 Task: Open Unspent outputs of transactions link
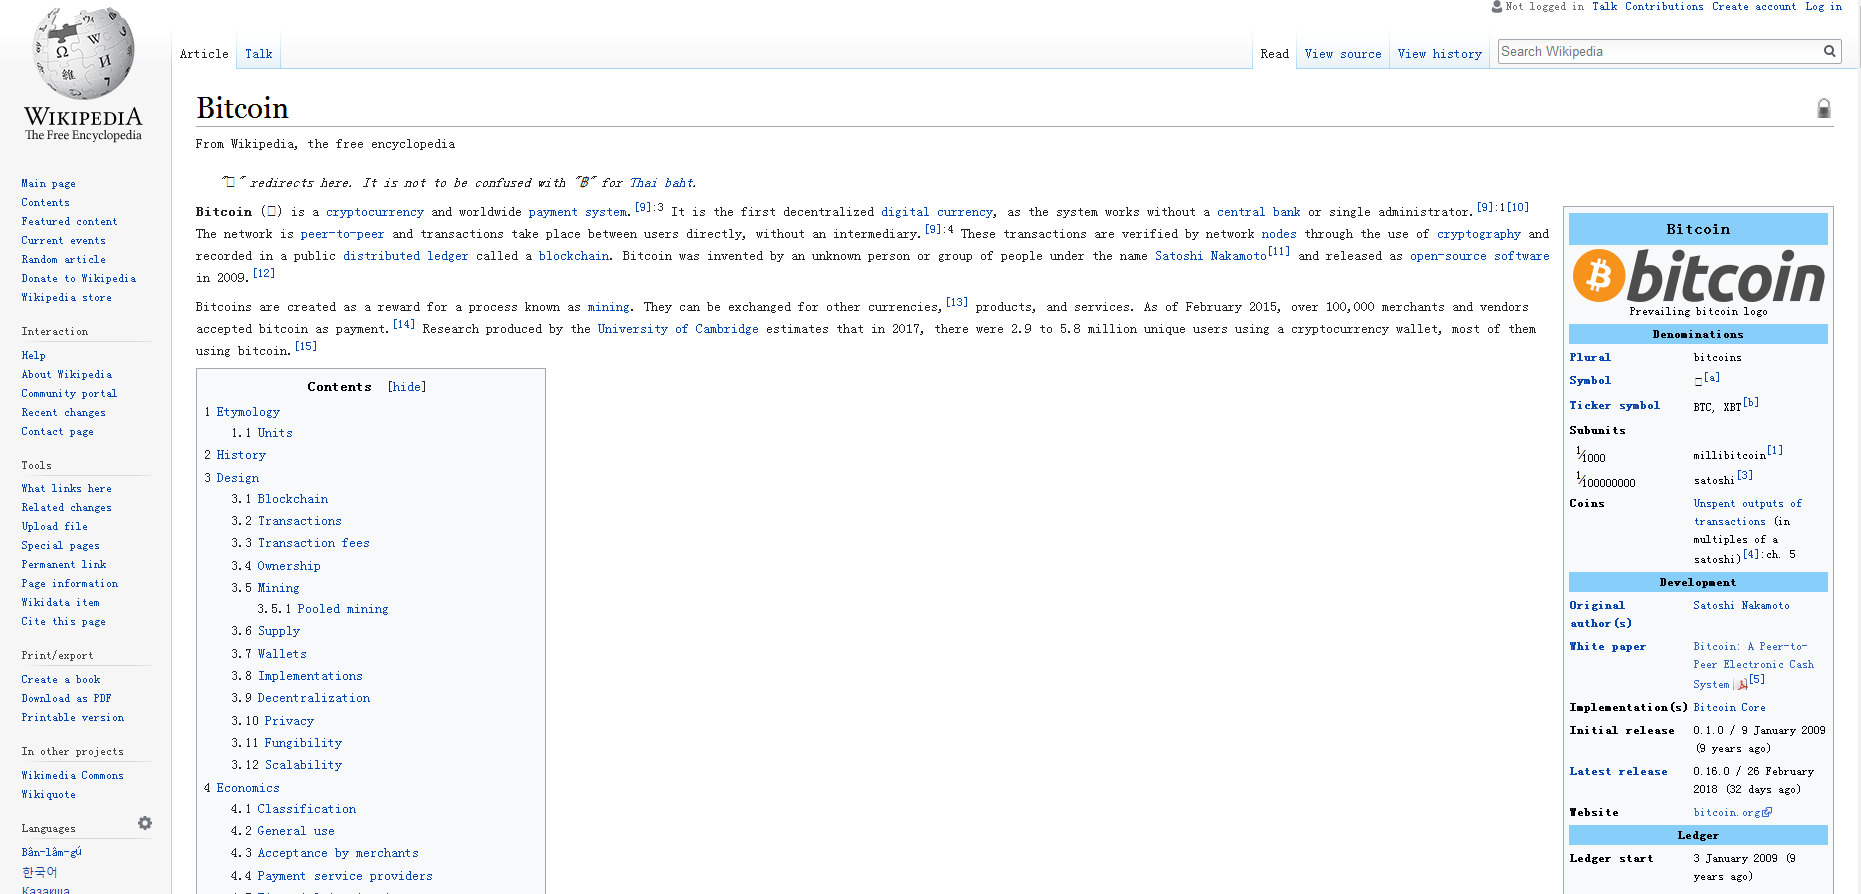pos(1747,512)
